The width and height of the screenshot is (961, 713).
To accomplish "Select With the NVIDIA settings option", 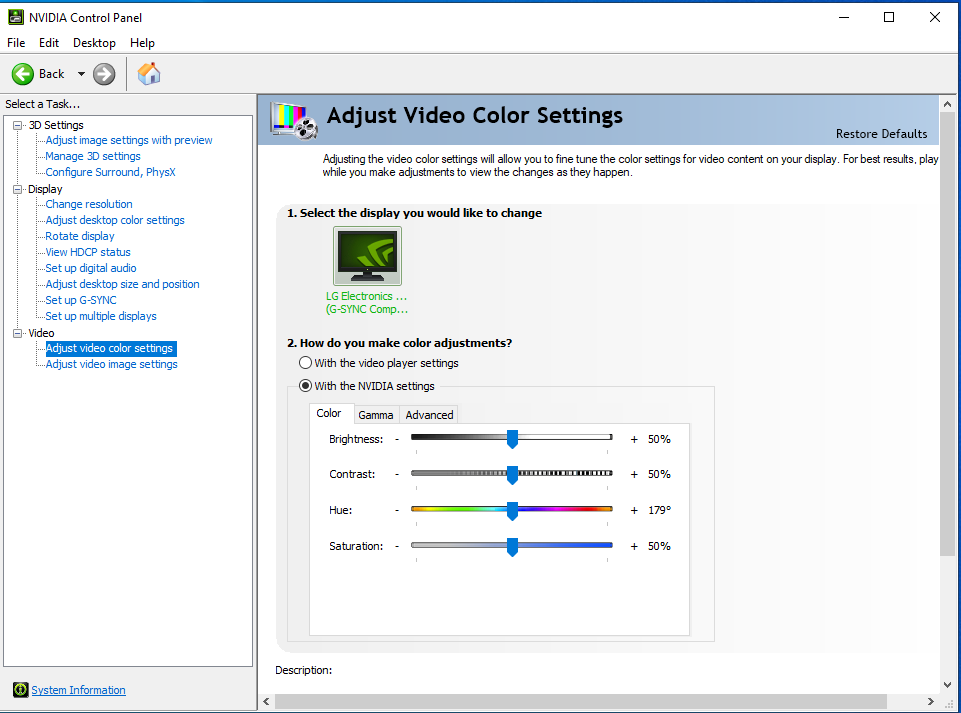I will click(x=306, y=386).
